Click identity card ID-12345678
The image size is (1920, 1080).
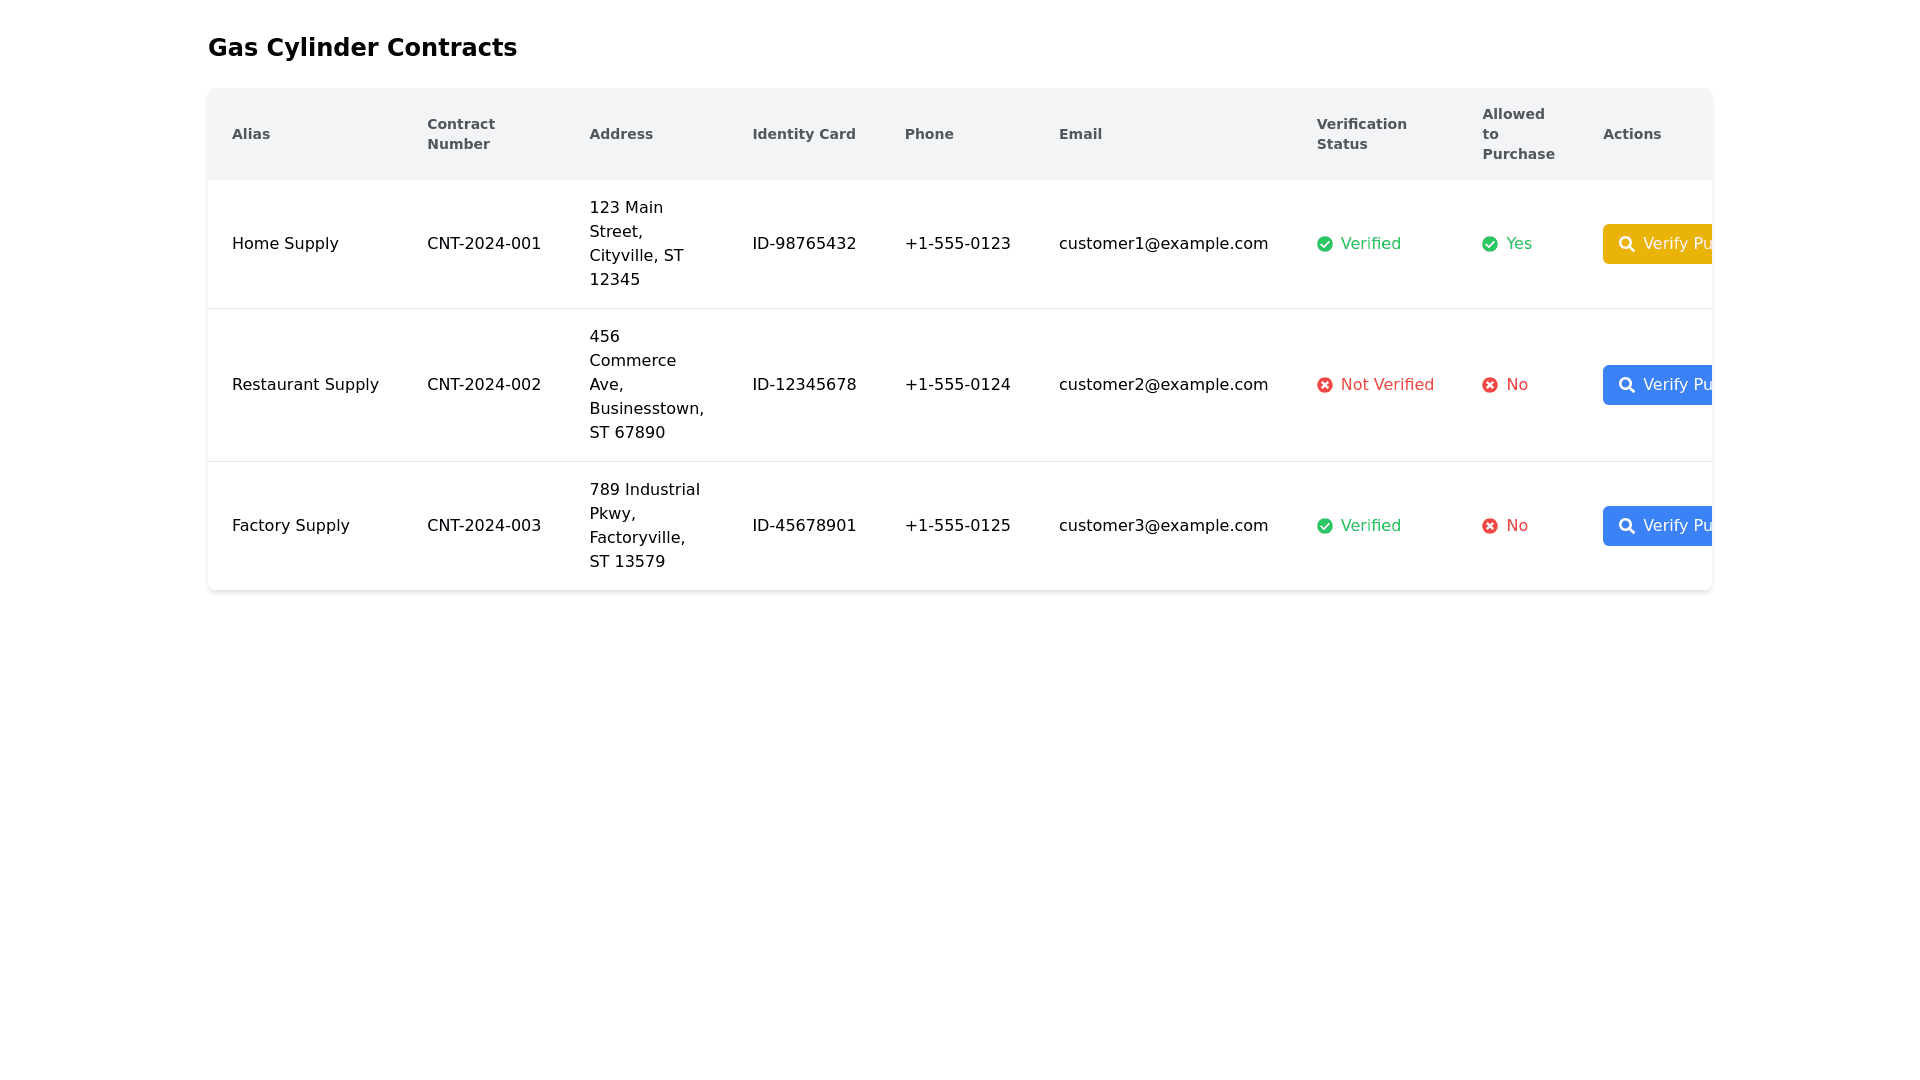pyautogui.click(x=804, y=385)
